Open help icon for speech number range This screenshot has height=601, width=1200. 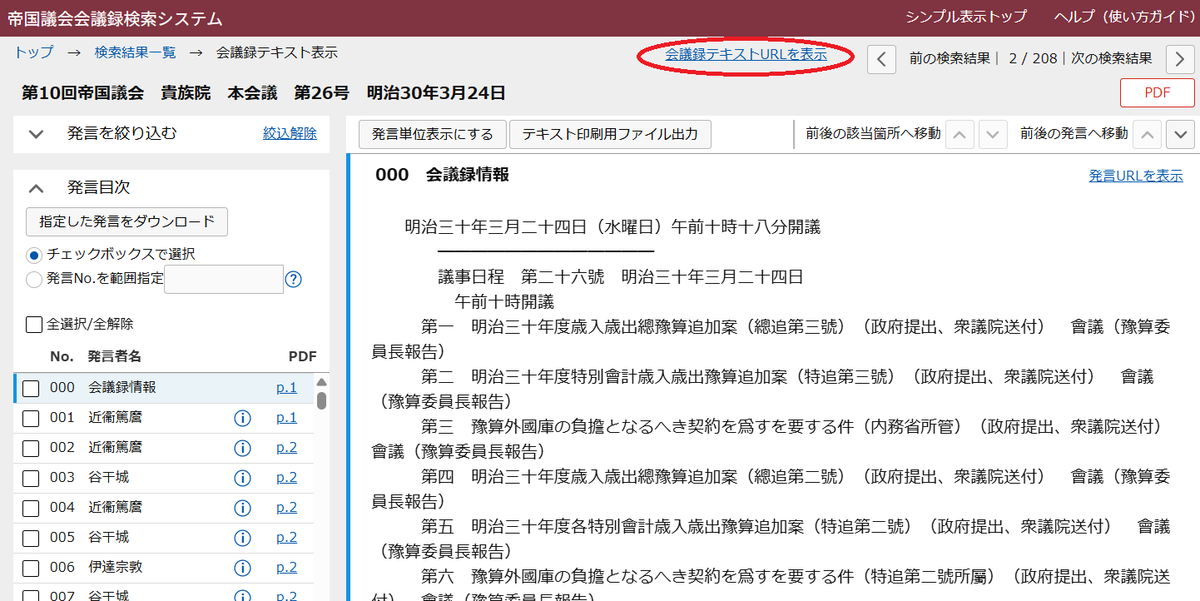click(x=293, y=280)
